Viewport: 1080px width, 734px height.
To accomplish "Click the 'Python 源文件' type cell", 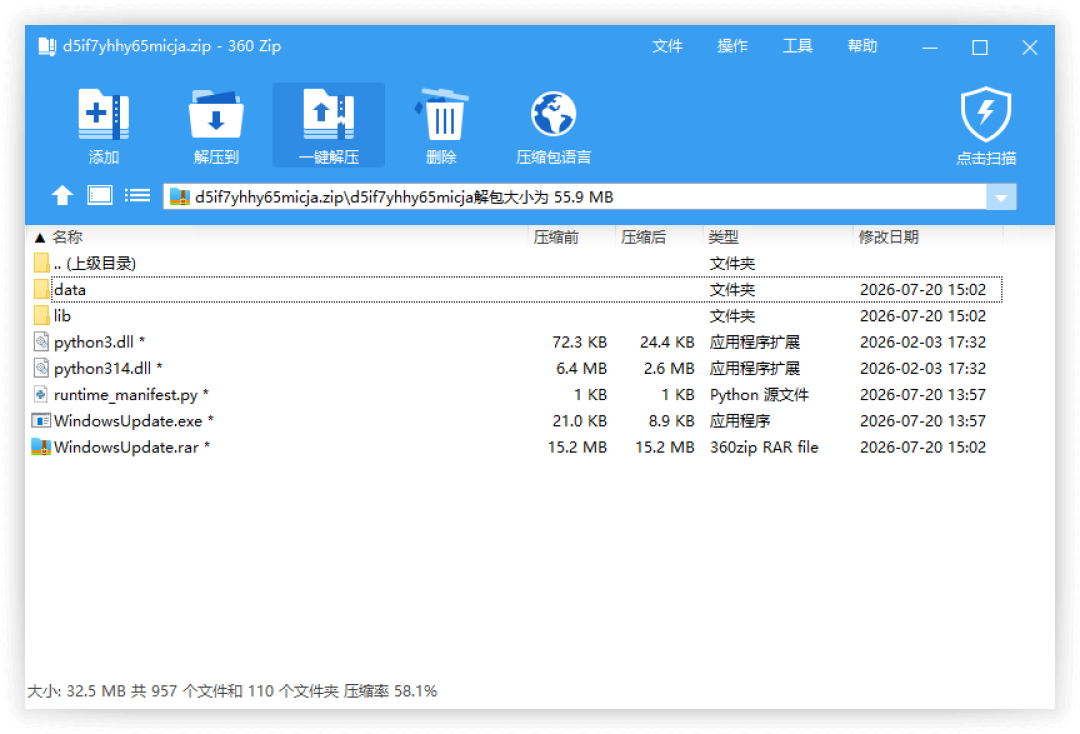I will tap(759, 395).
